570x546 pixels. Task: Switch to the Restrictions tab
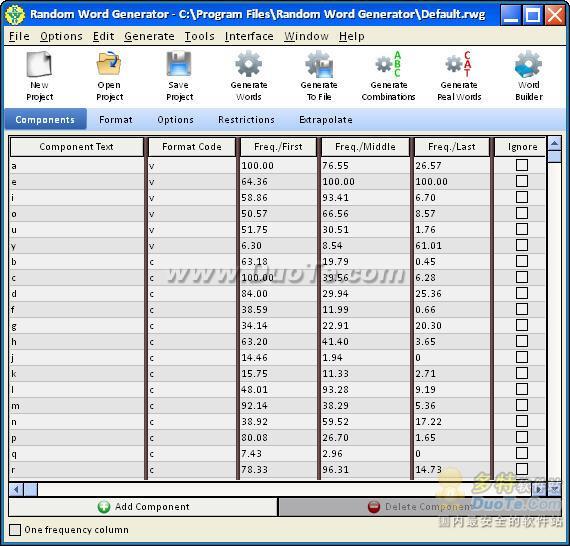[x=246, y=120]
